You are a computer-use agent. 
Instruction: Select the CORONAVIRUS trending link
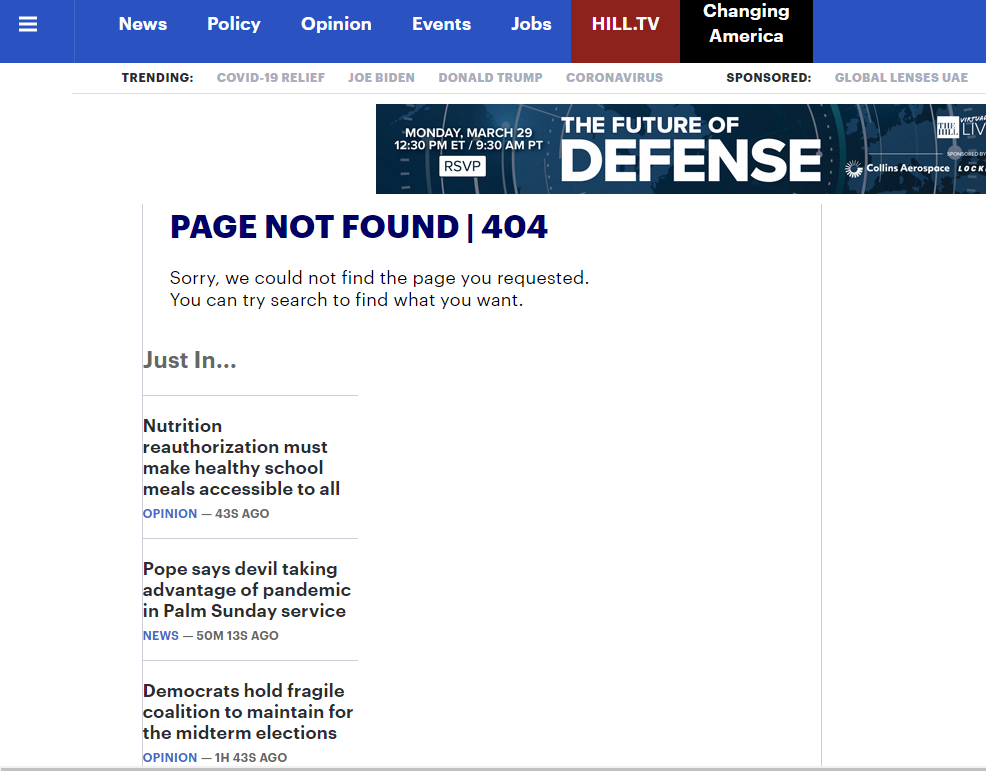tap(614, 77)
